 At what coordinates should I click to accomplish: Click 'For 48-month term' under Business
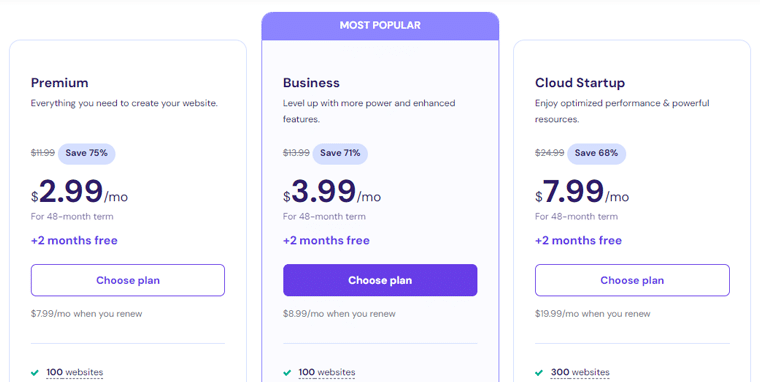[324, 217]
